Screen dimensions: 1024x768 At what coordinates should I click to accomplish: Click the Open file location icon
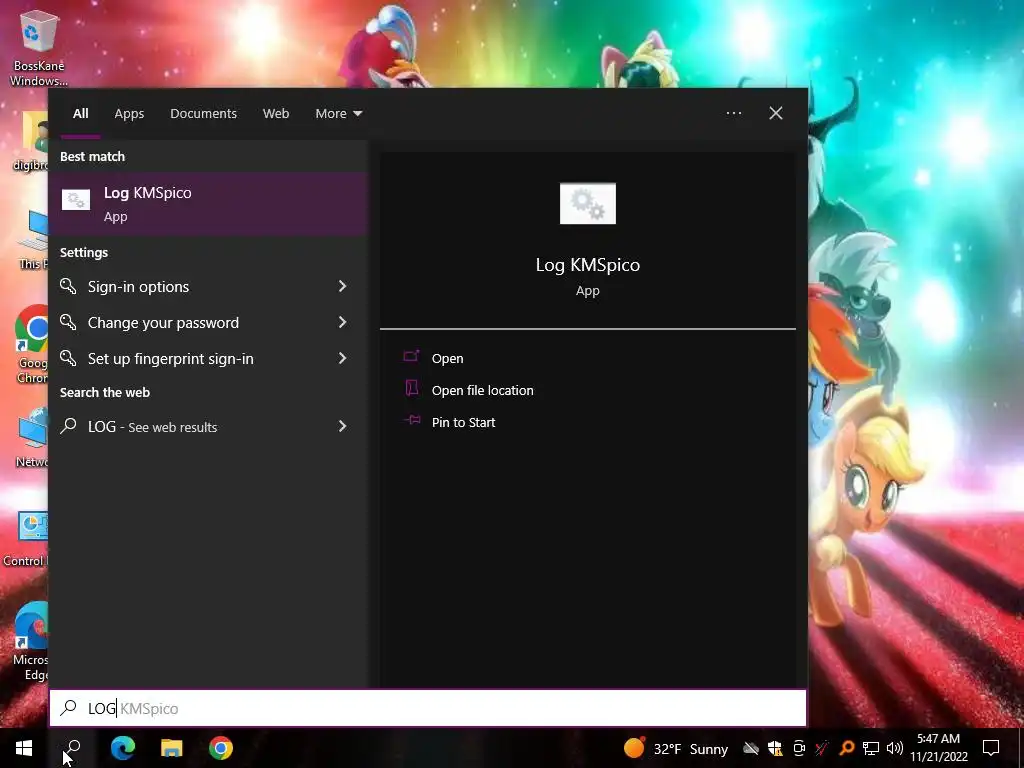411,388
